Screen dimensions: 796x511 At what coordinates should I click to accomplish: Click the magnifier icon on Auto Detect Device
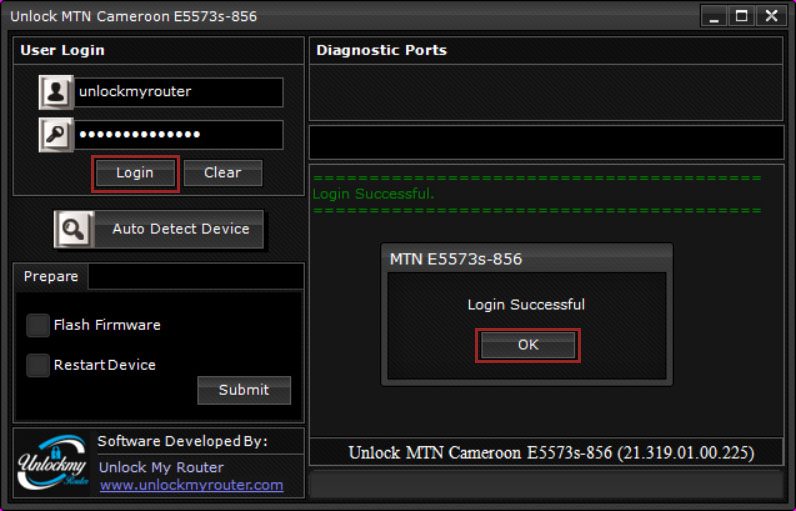tap(73, 229)
